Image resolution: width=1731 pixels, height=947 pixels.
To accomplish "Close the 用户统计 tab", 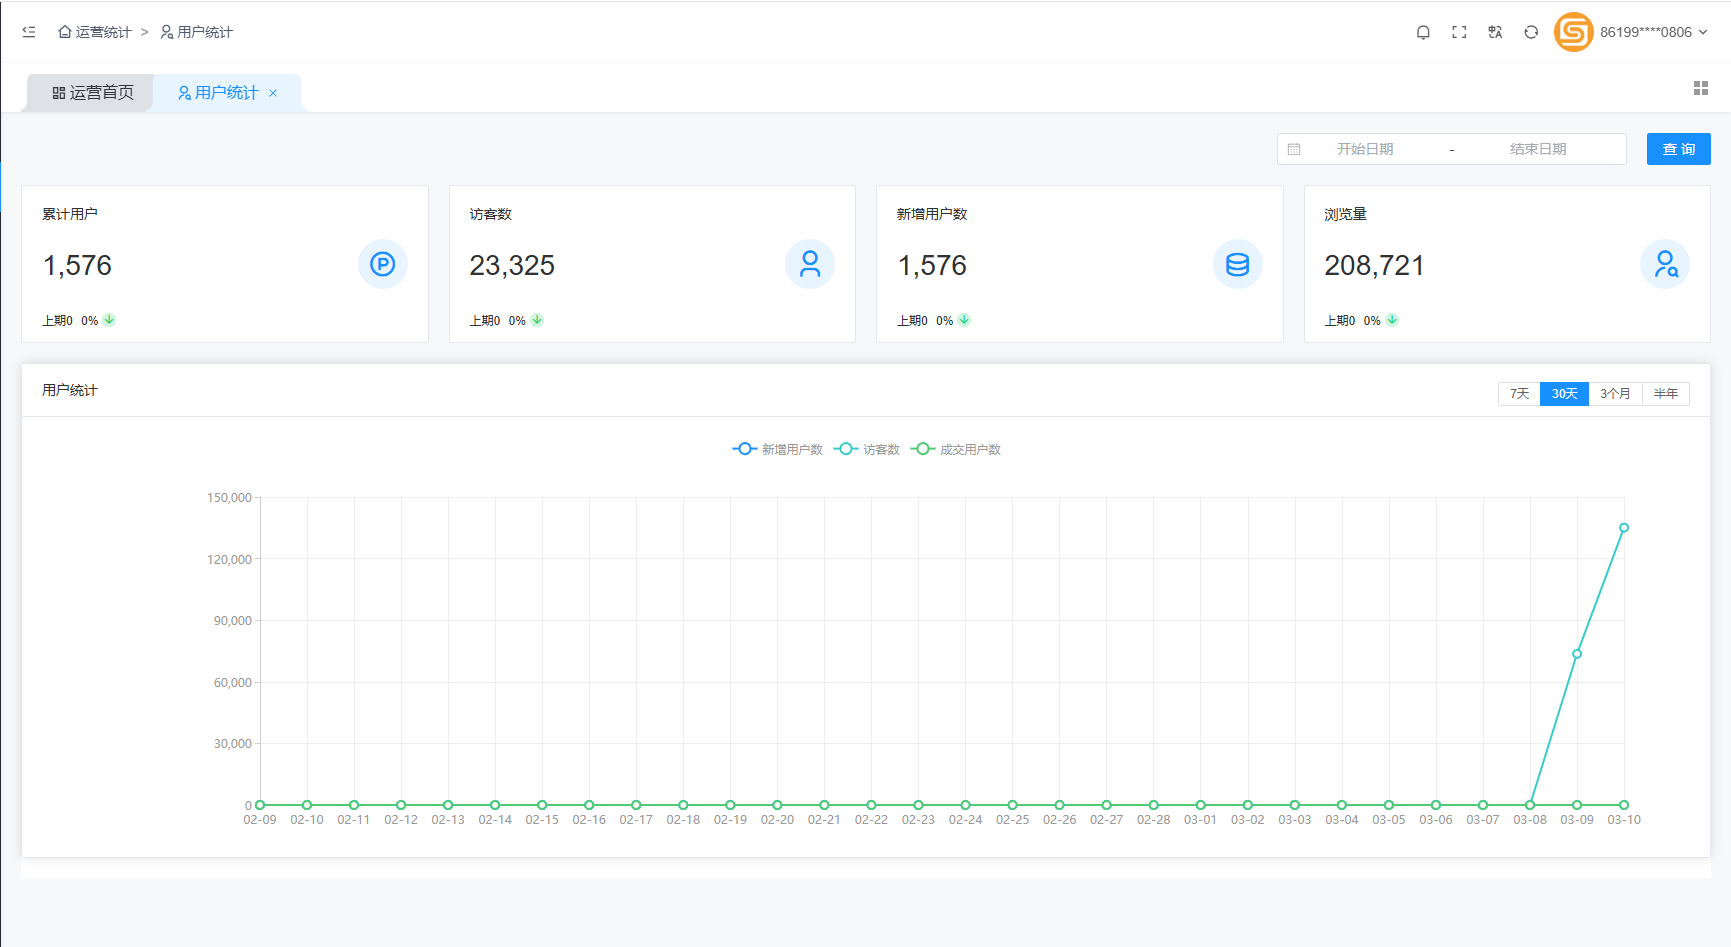I will point(273,93).
